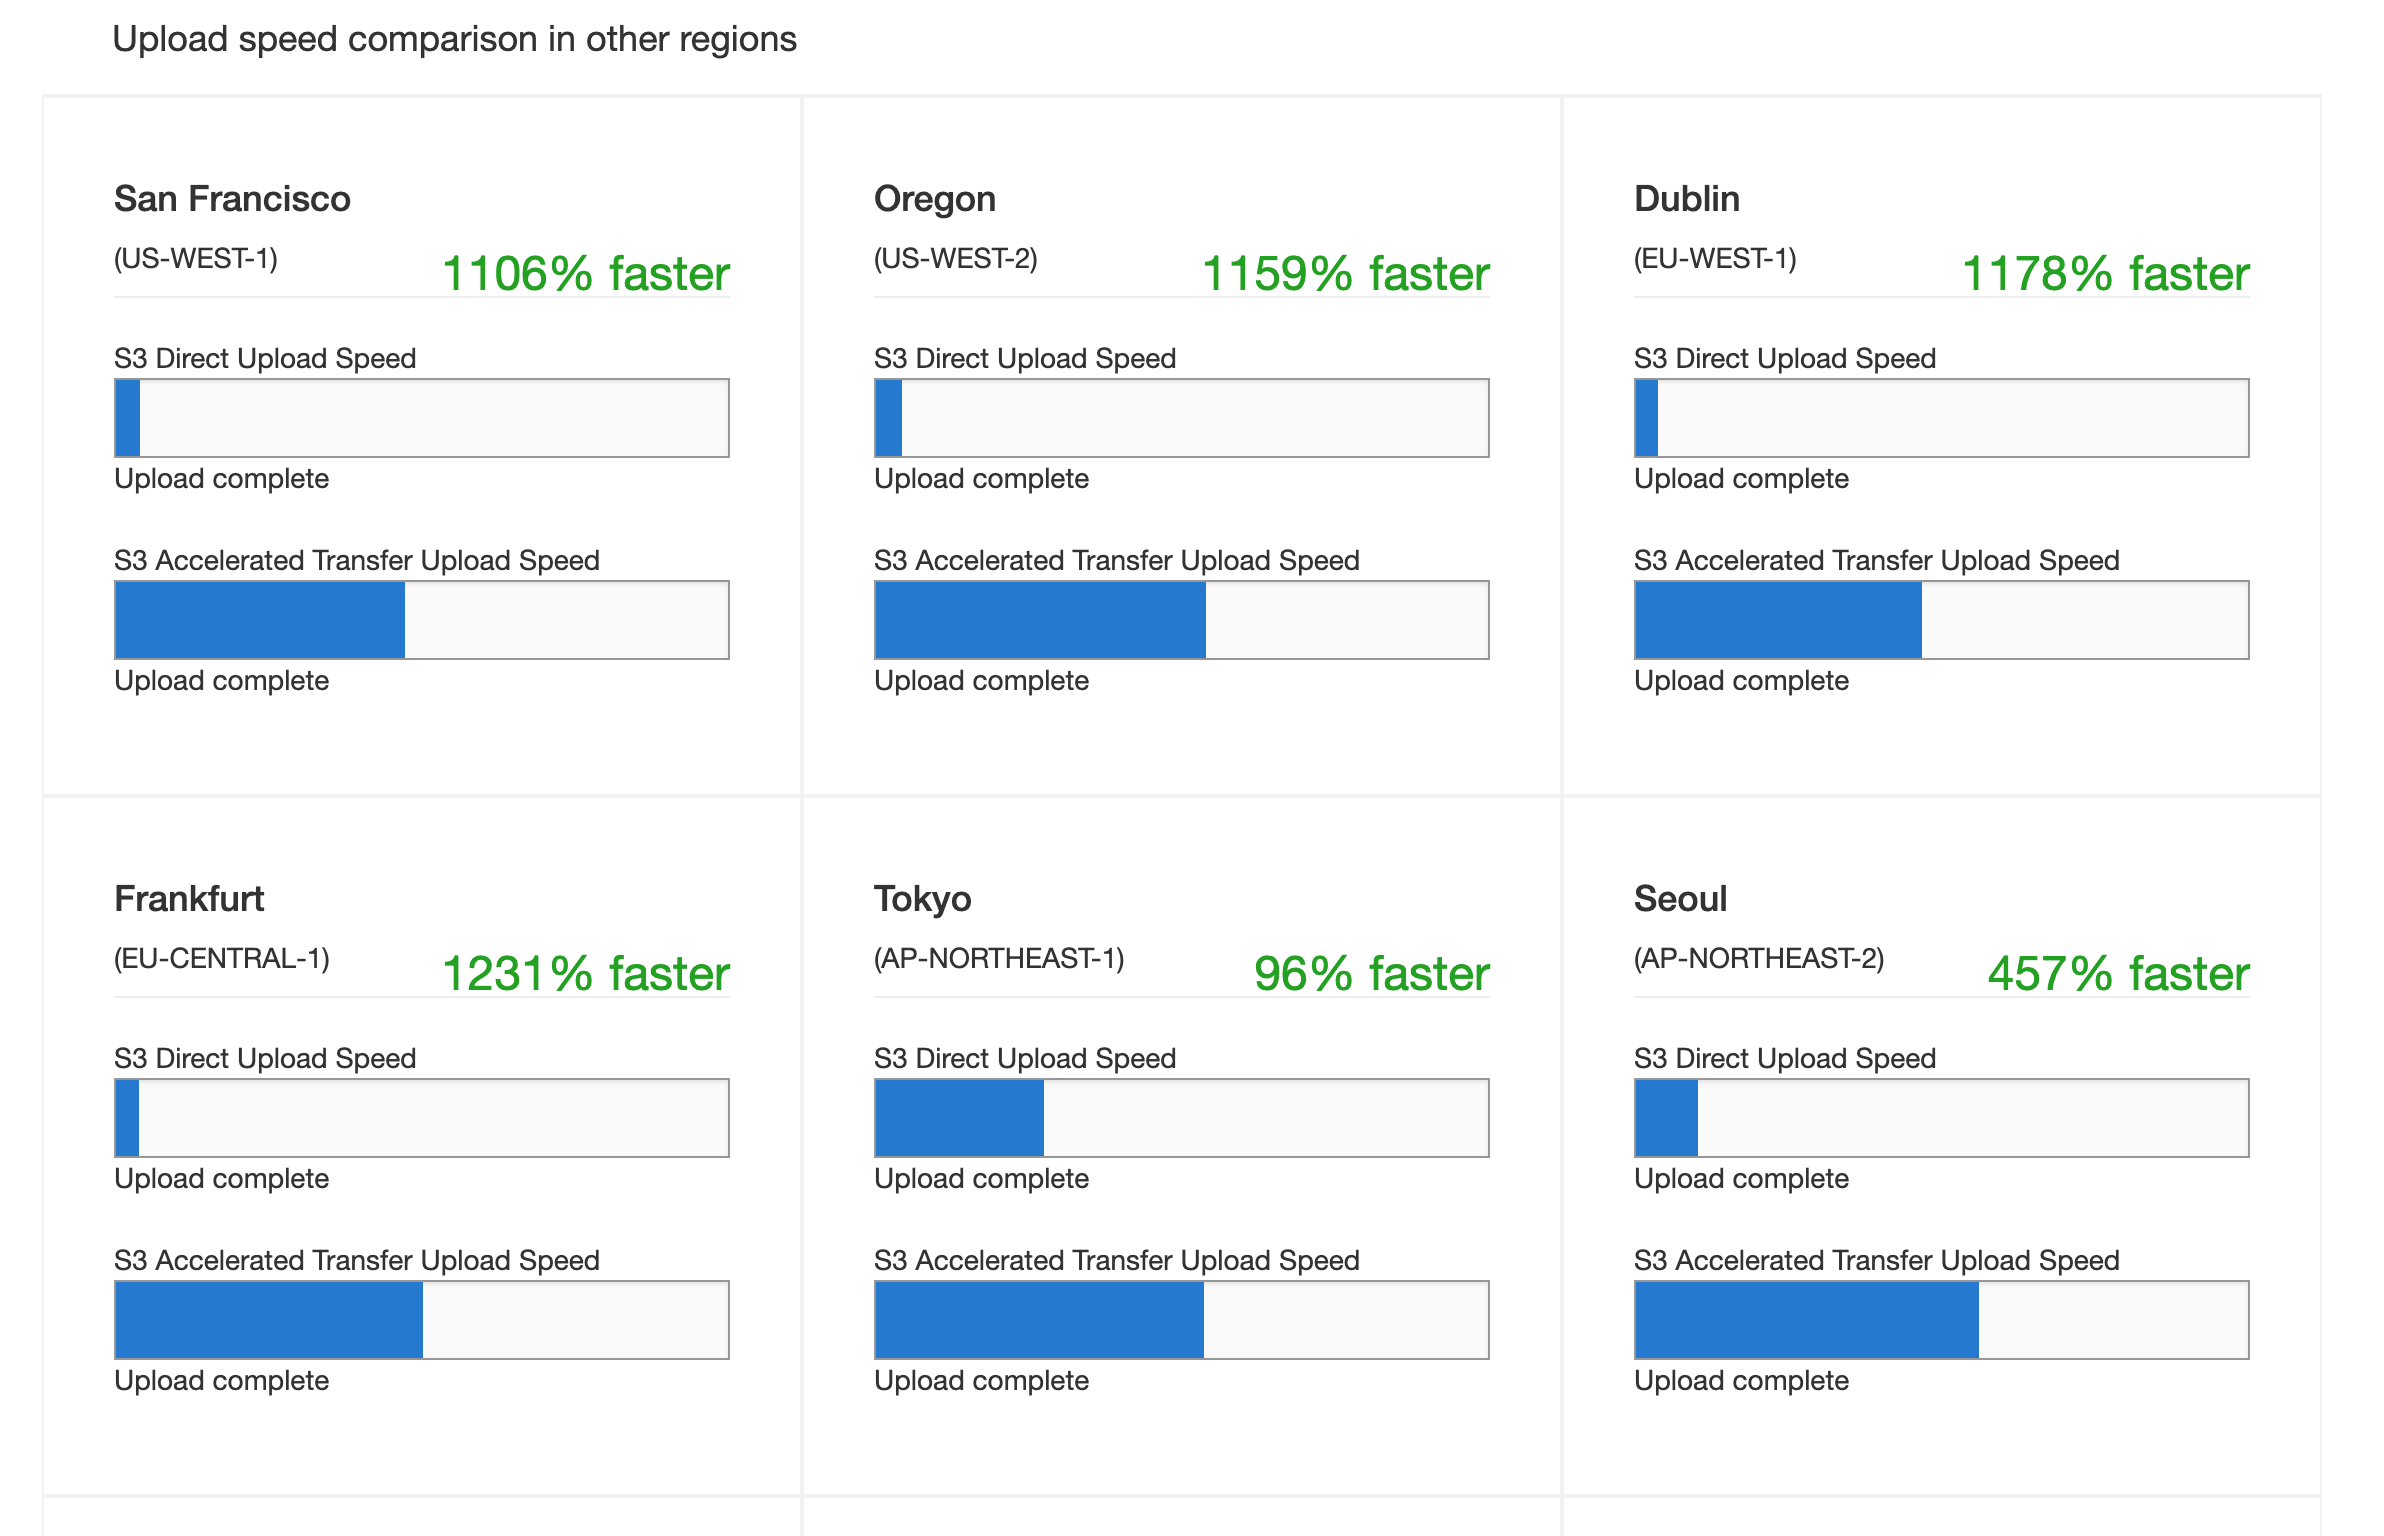Click the Upload complete label under Frankfurt's direct upload
The height and width of the screenshot is (1536, 2384).
tap(221, 1179)
